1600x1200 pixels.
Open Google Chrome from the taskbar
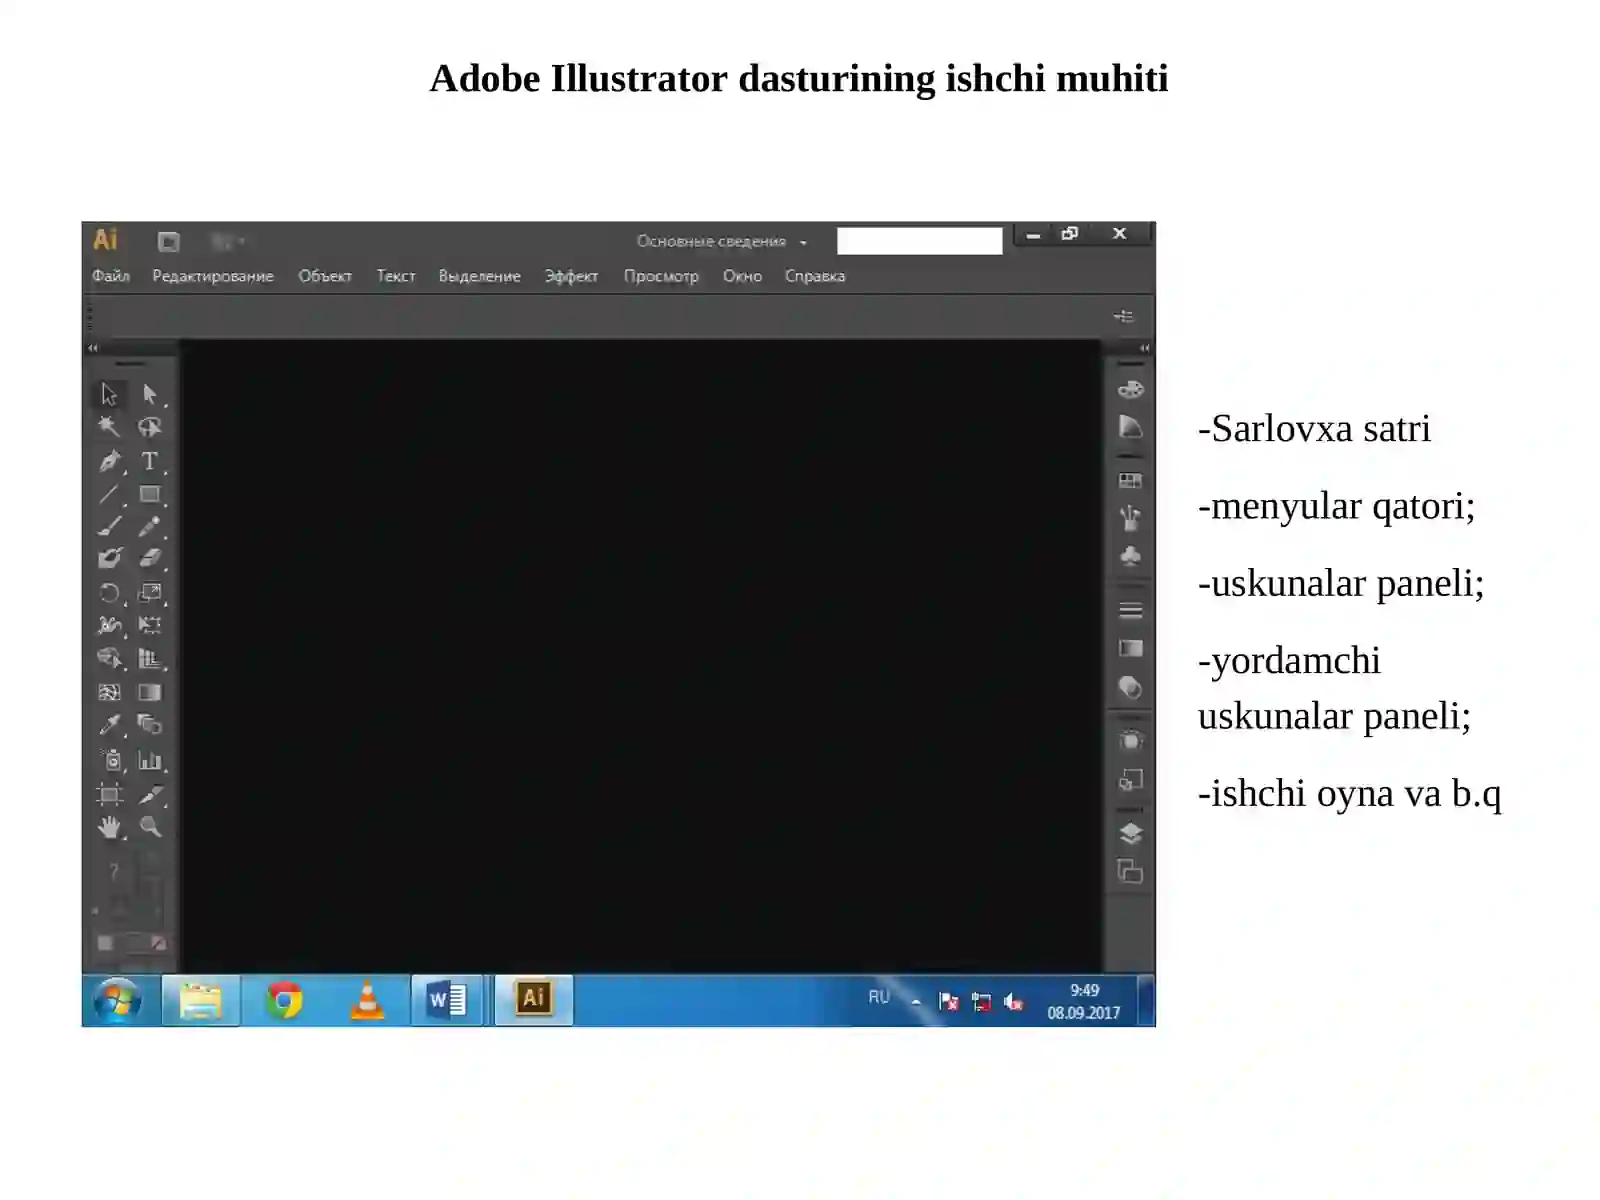[285, 1000]
